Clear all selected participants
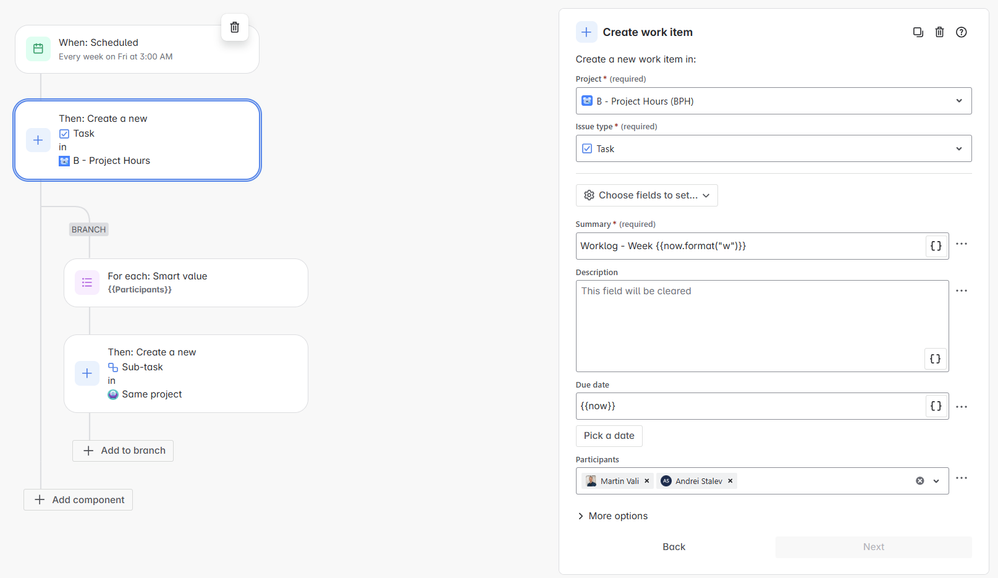The width and height of the screenshot is (998, 578). click(x=920, y=481)
